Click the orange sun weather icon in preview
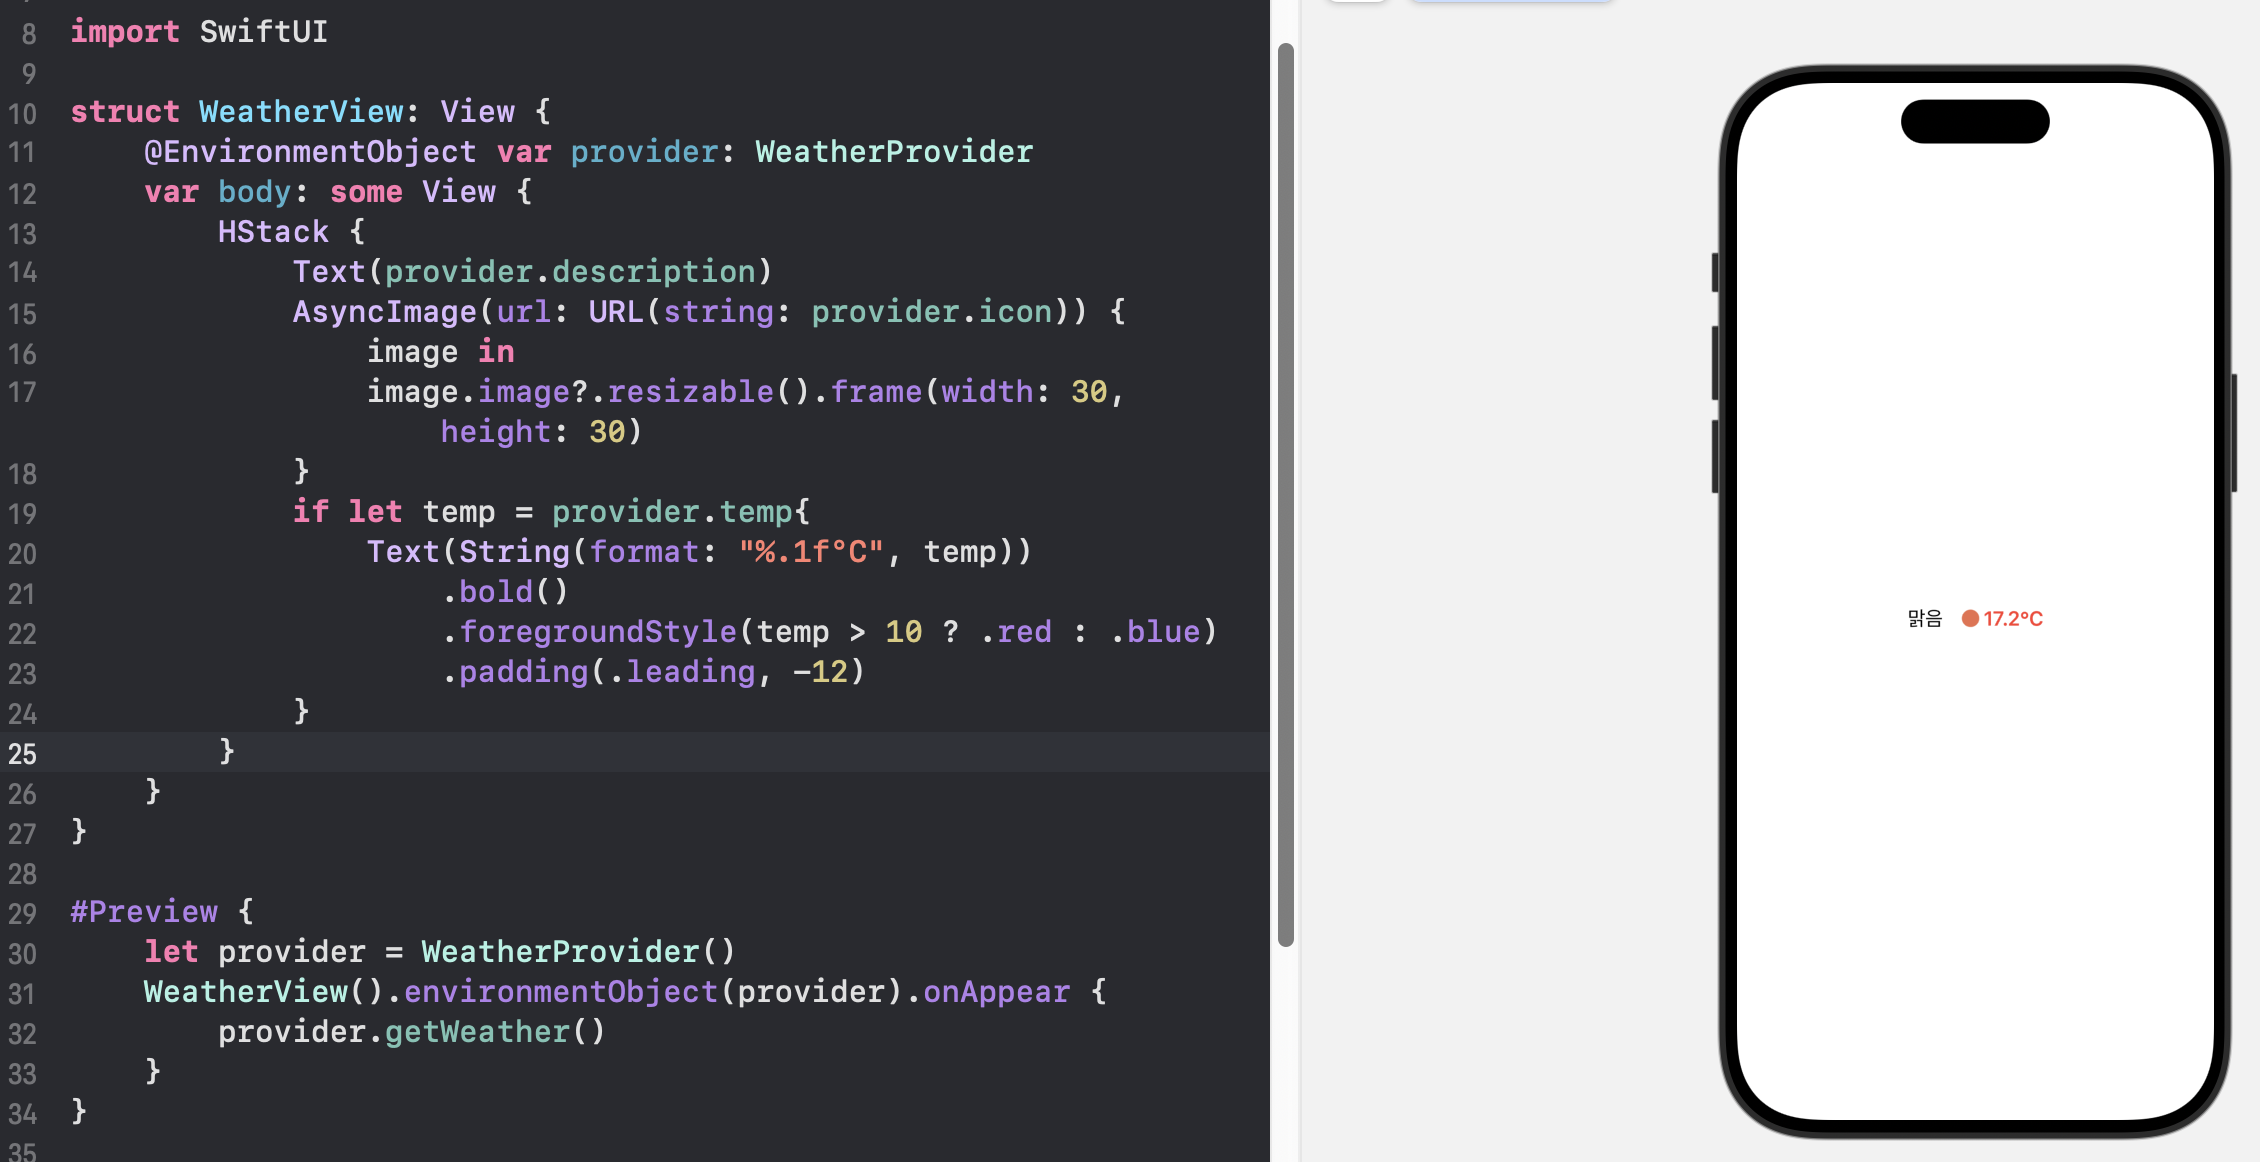 1969,619
